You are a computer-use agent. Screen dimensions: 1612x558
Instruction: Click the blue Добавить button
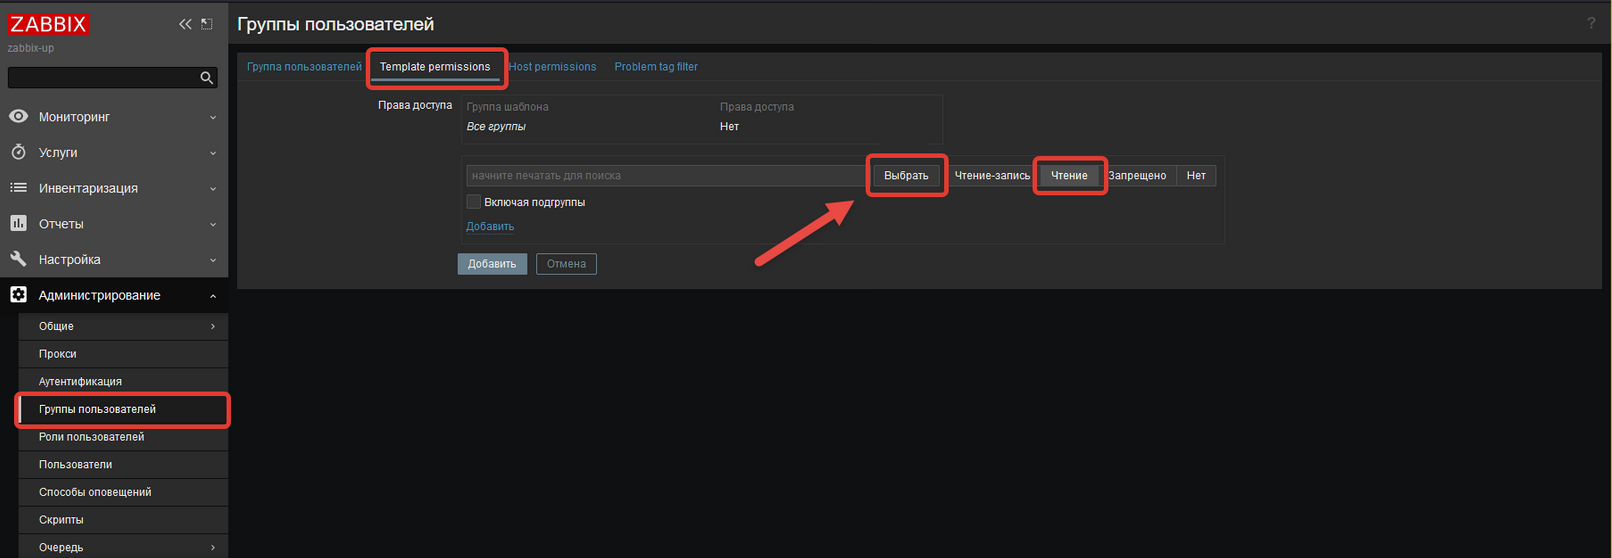pyautogui.click(x=492, y=264)
